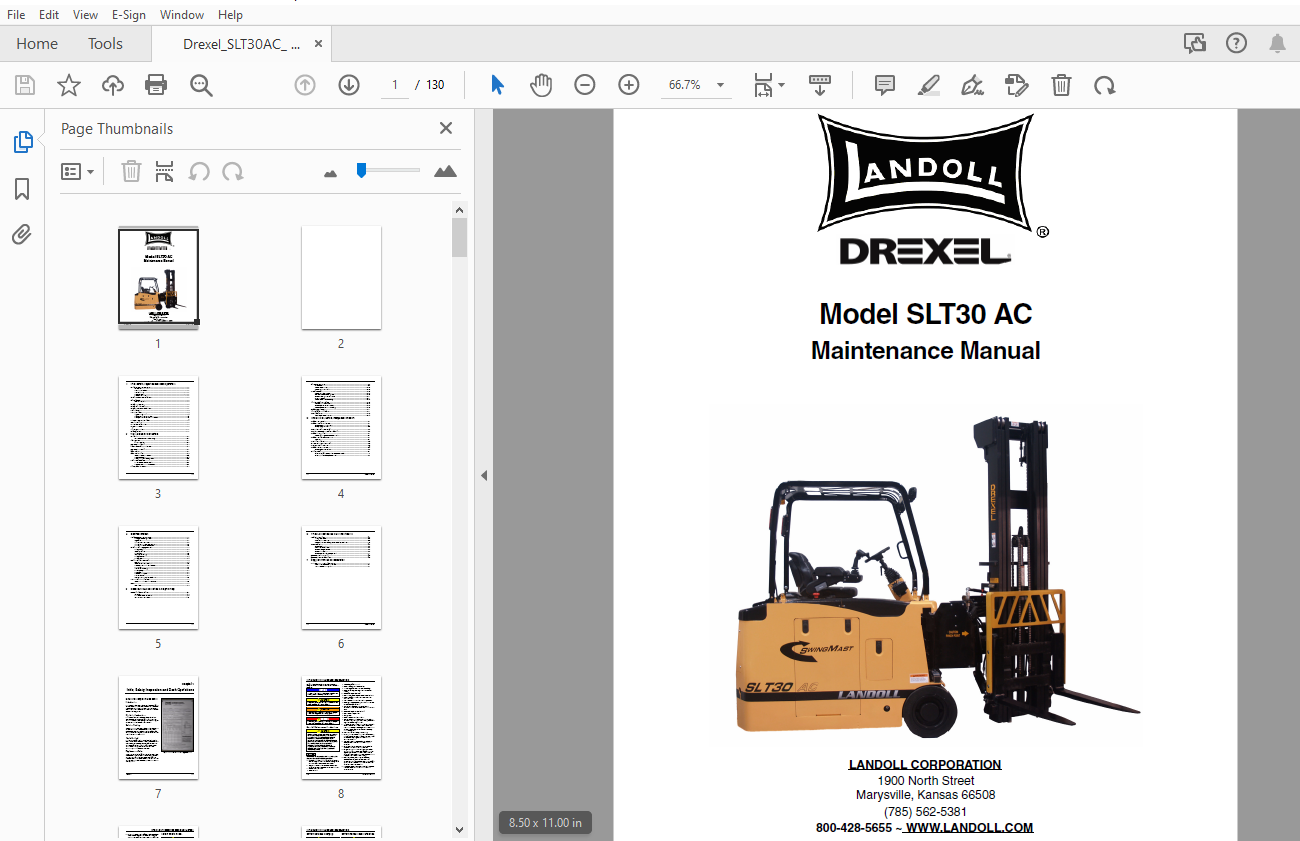The height and width of the screenshot is (841, 1300).
Task: Select the highlight text pen tool
Action: pyautogui.click(x=929, y=85)
